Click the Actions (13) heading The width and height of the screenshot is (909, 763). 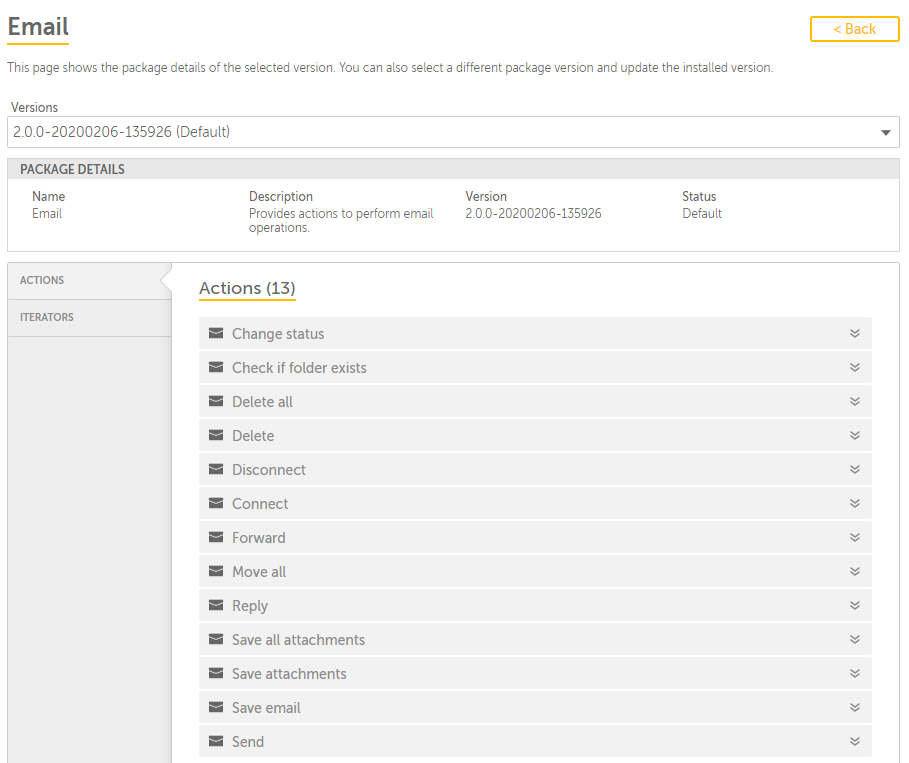pos(248,288)
